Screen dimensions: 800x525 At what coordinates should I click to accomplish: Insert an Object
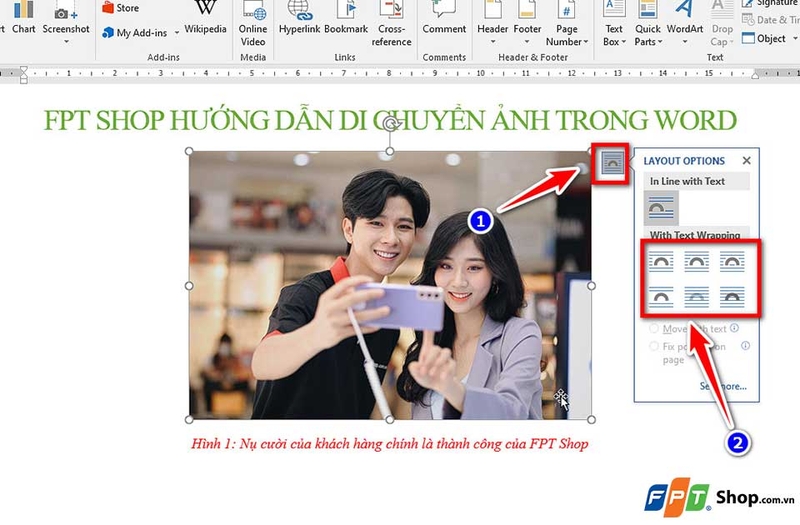click(x=764, y=38)
